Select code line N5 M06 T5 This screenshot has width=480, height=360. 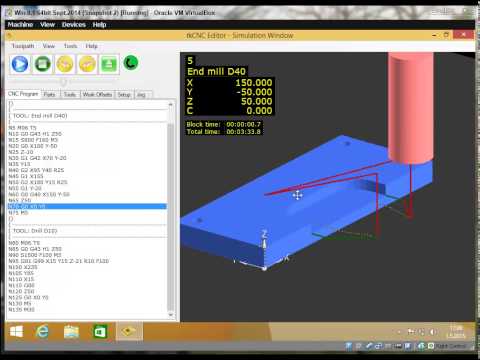22,128
